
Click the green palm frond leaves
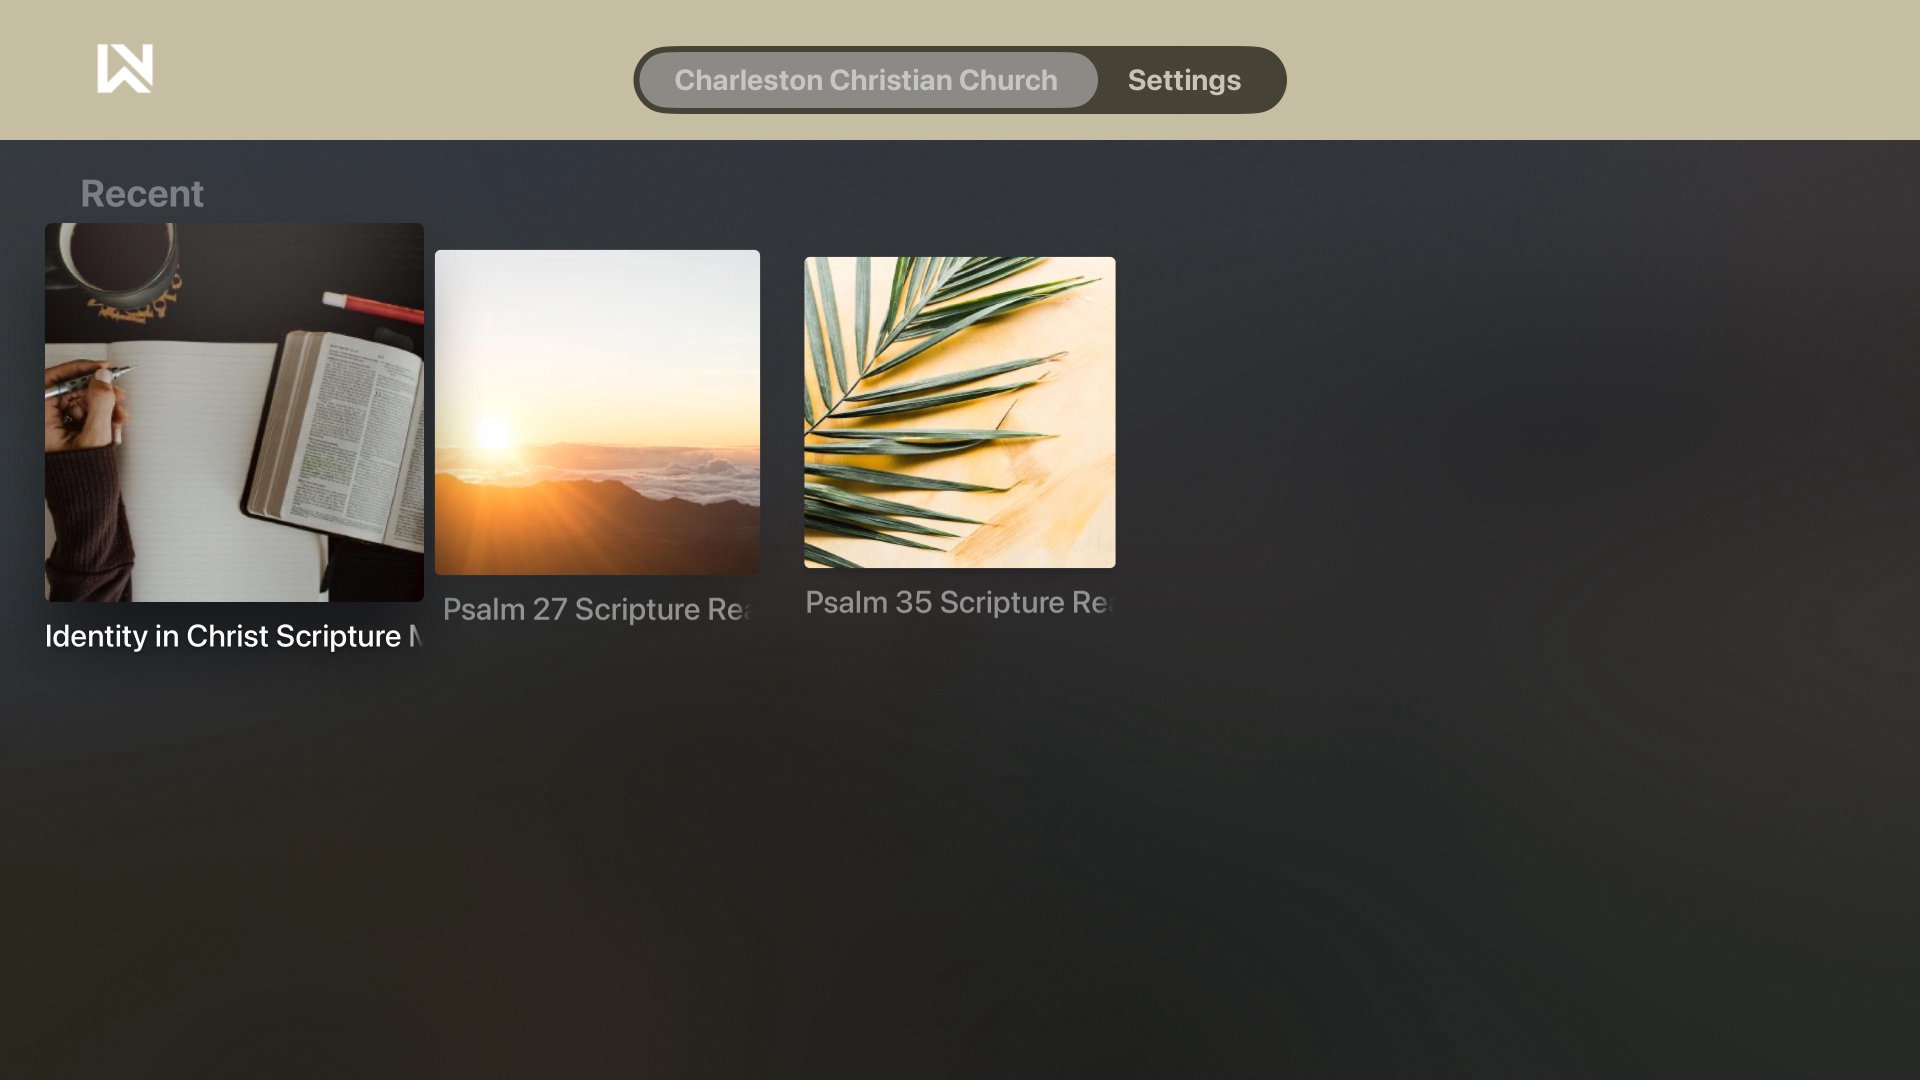pyautogui.click(x=920, y=400)
